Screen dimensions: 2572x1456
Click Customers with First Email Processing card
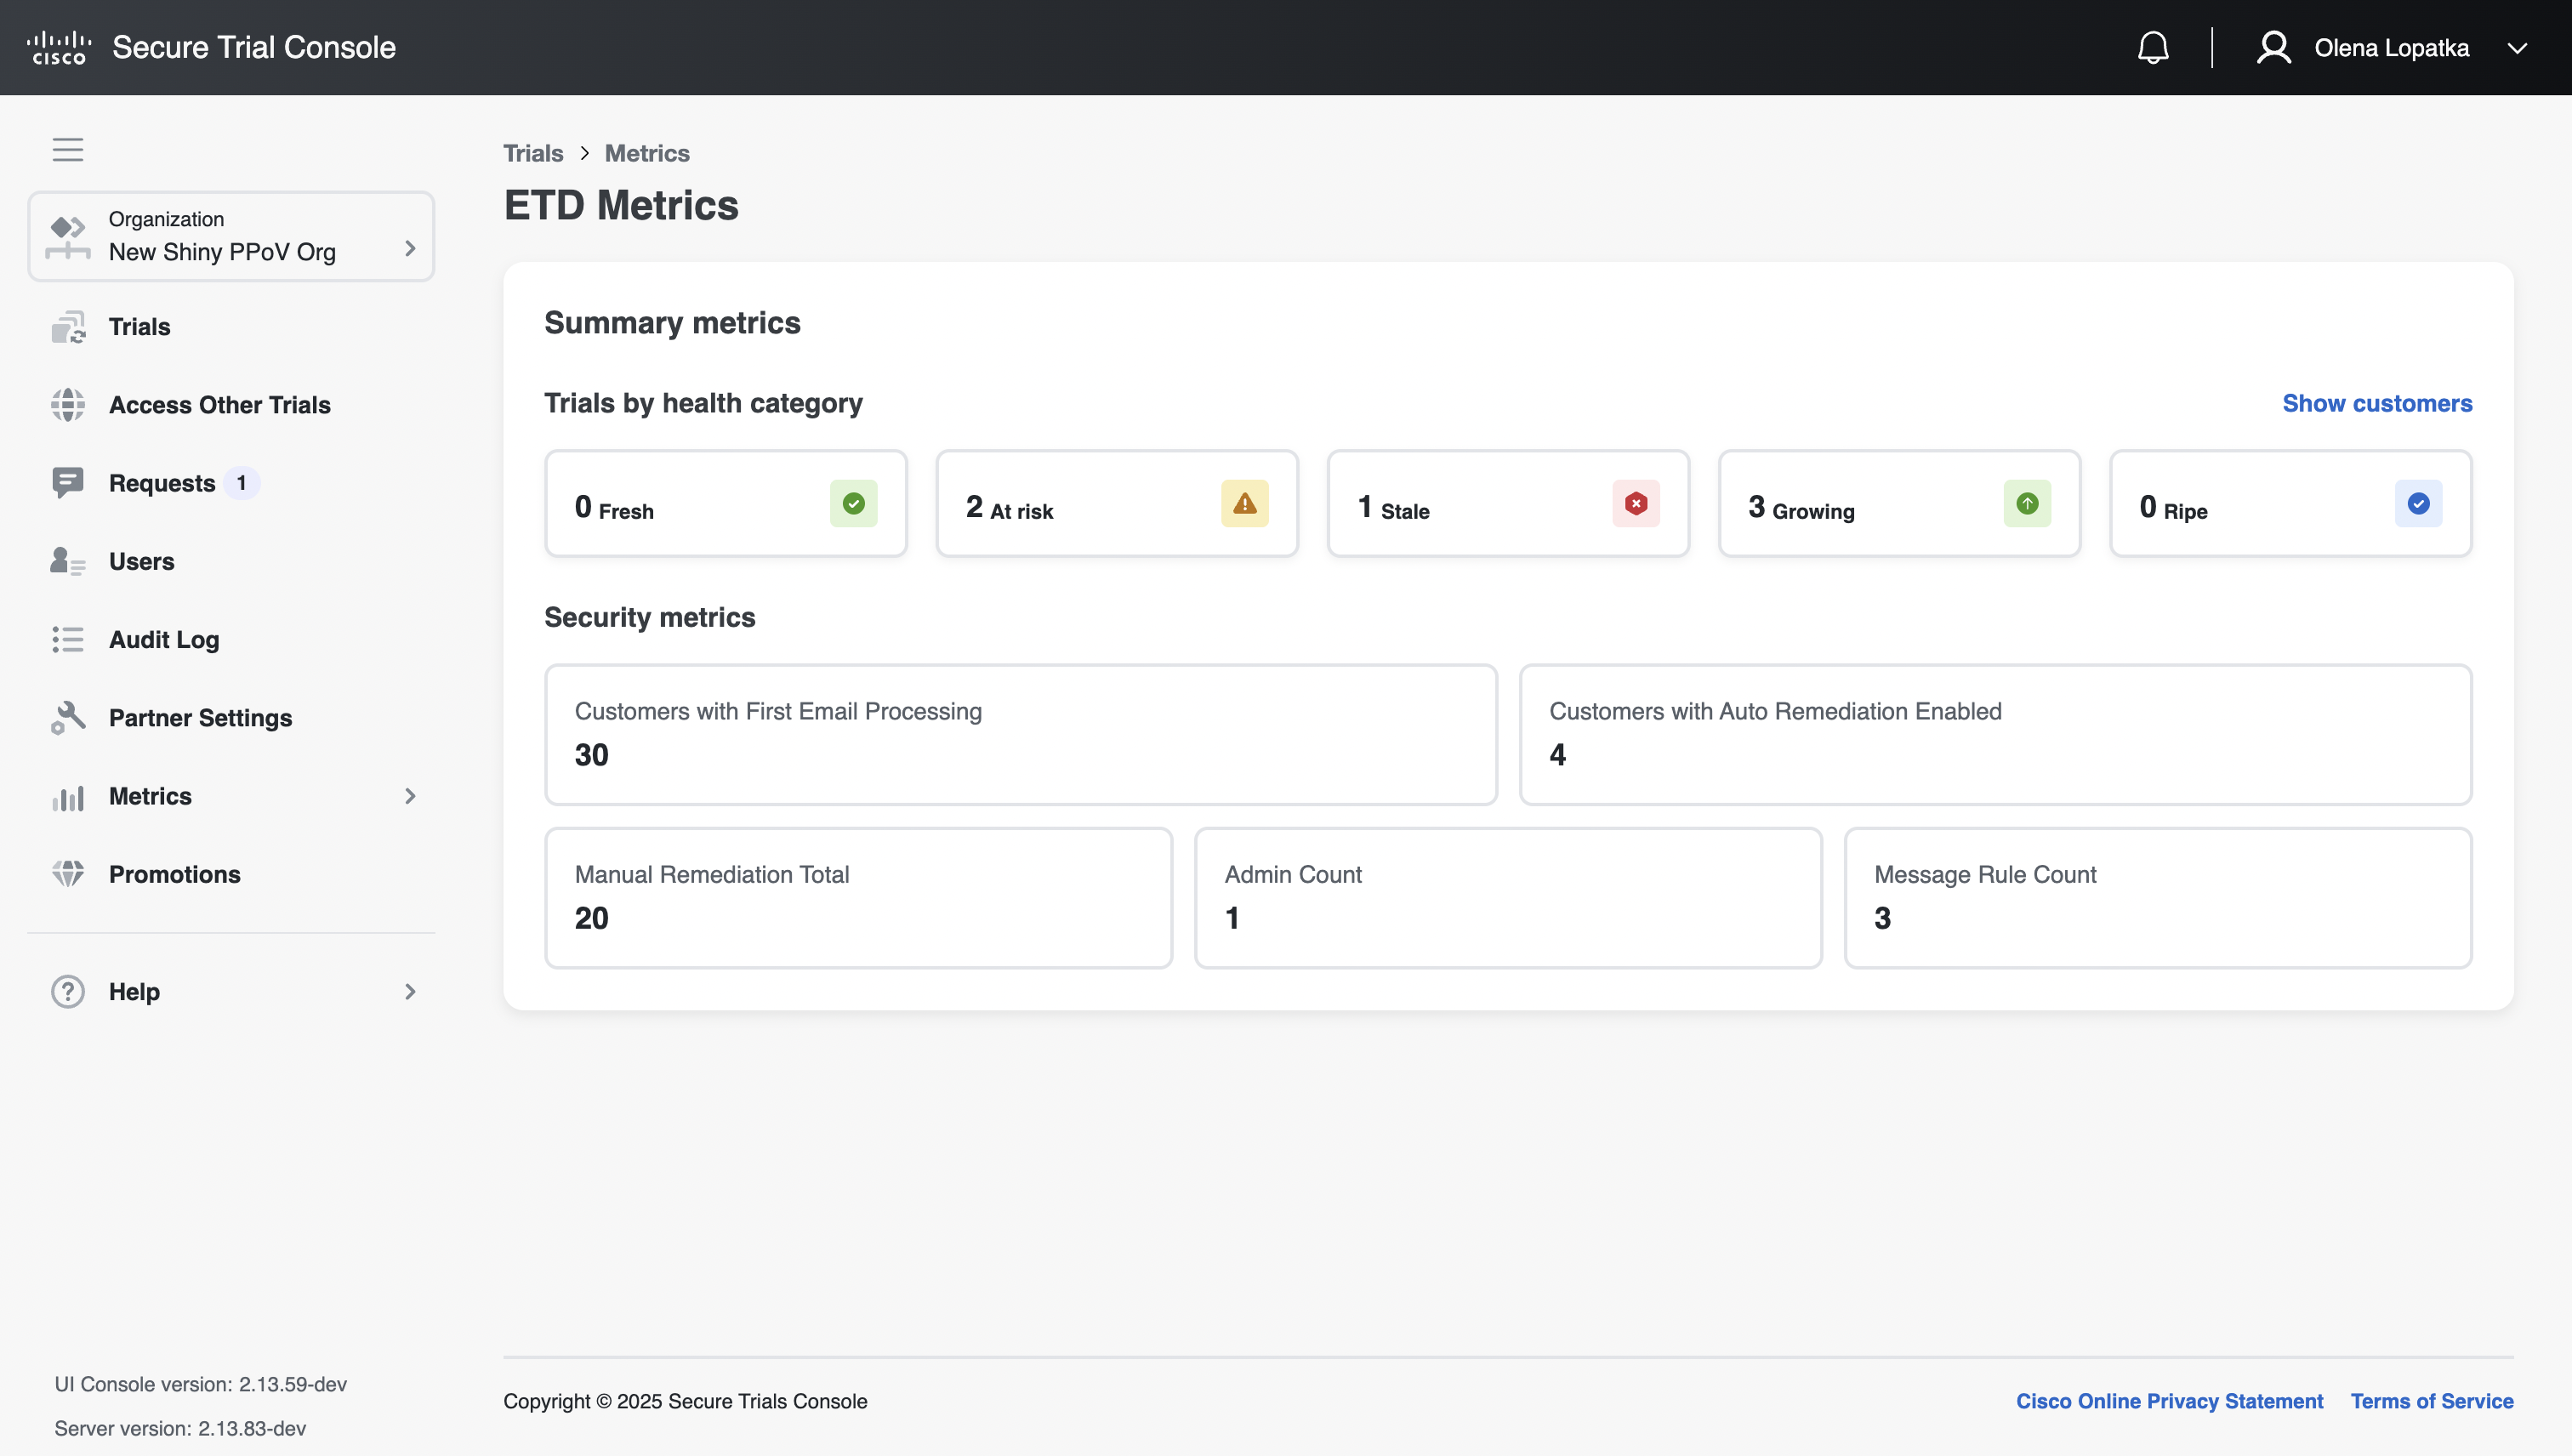click(1021, 735)
